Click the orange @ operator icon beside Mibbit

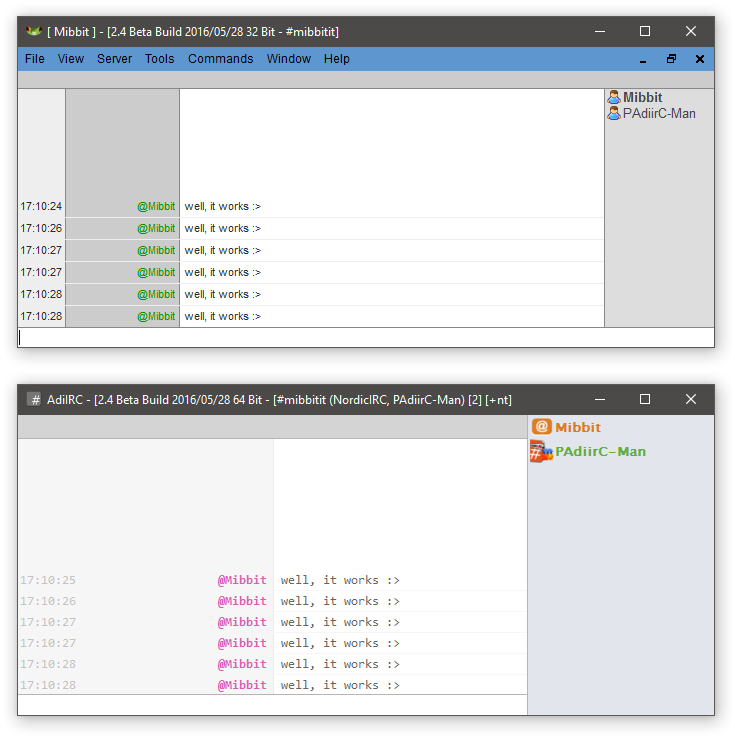click(x=542, y=427)
